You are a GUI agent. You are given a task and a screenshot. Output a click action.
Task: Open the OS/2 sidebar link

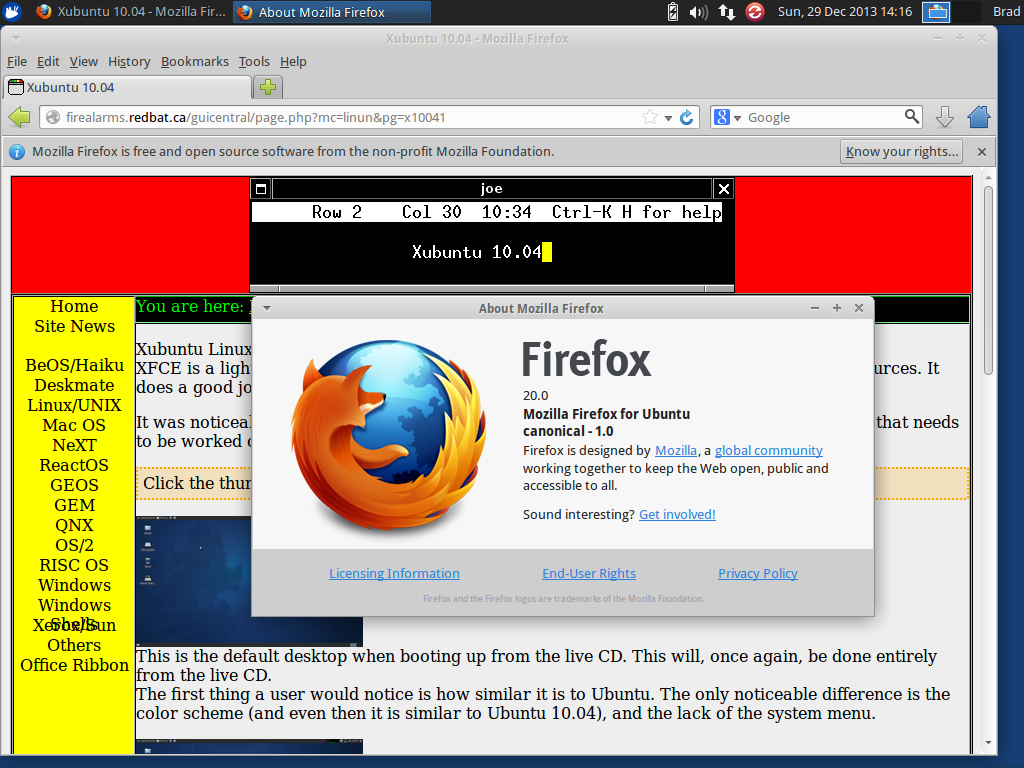coord(74,545)
